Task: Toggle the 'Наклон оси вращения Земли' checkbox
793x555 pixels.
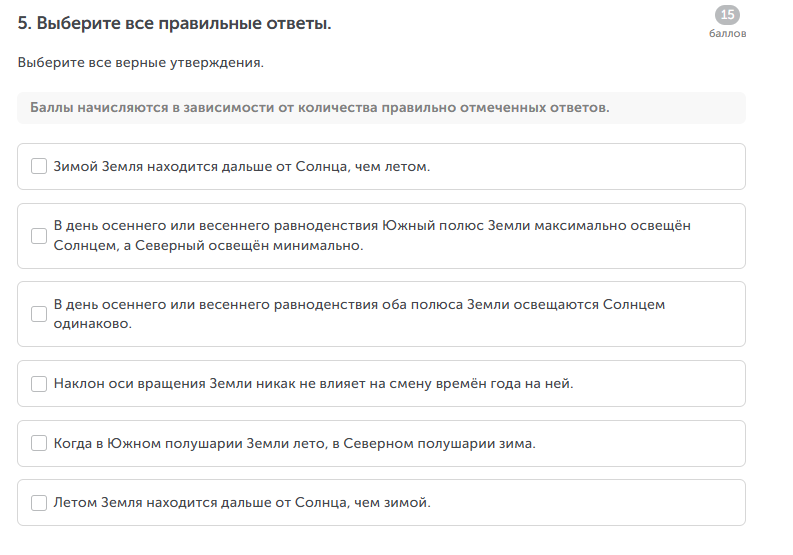Action: pyautogui.click(x=39, y=383)
